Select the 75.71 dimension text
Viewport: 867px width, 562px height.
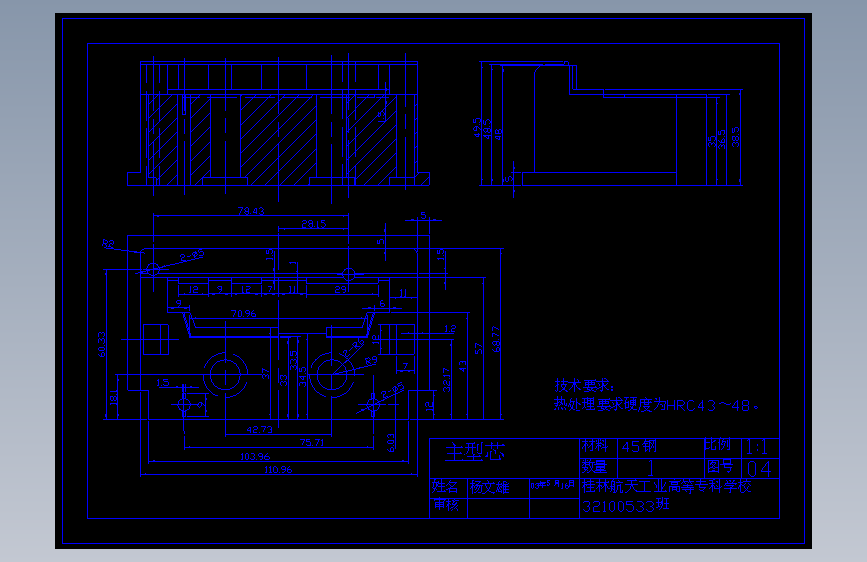pyautogui.click(x=312, y=443)
